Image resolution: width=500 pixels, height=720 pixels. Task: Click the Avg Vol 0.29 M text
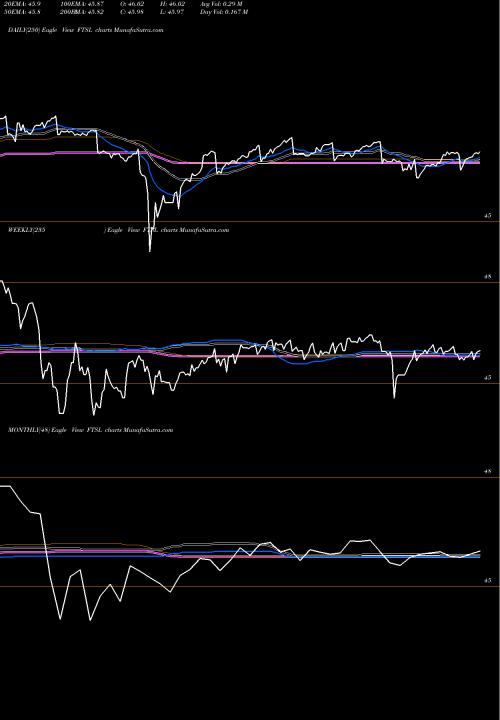221,4
